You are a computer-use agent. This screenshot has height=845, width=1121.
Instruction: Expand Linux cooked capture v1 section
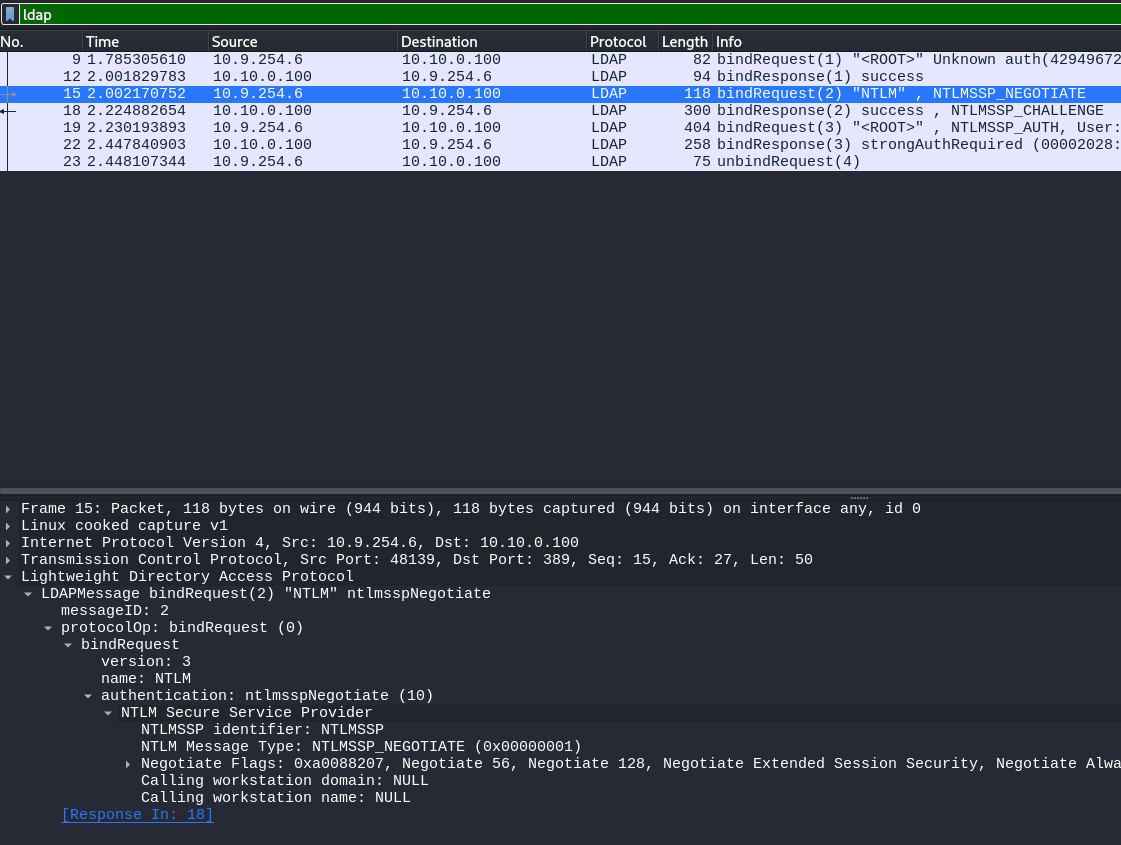pyautogui.click(x=9, y=526)
